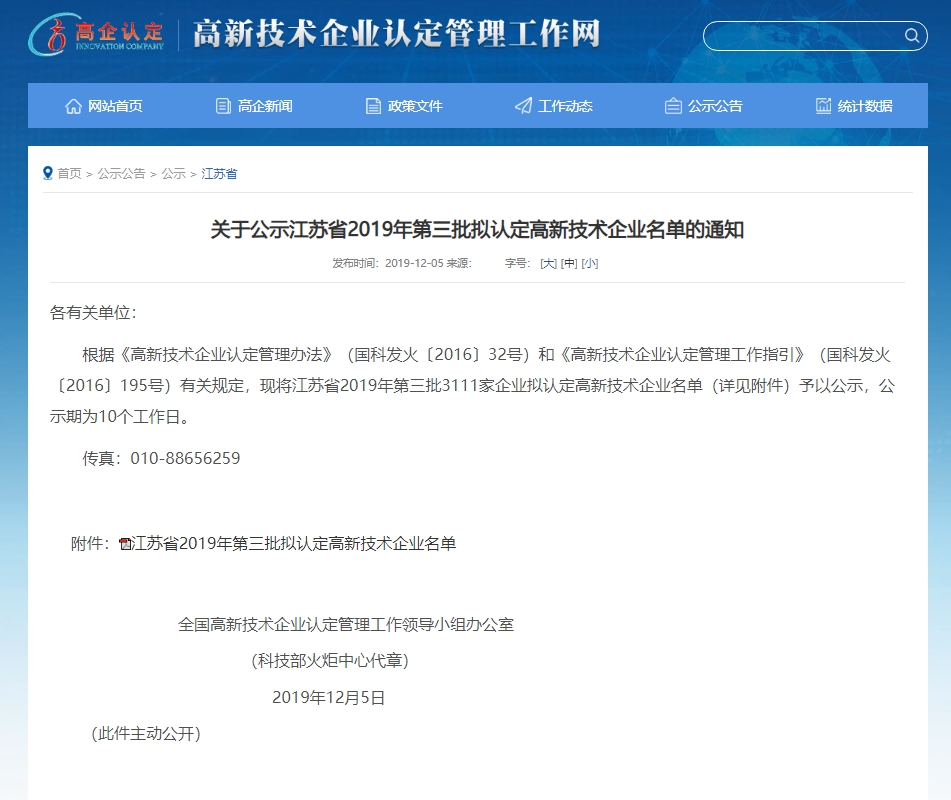Open the 高企新闻 navigation menu
The height and width of the screenshot is (800, 951).
265,106
